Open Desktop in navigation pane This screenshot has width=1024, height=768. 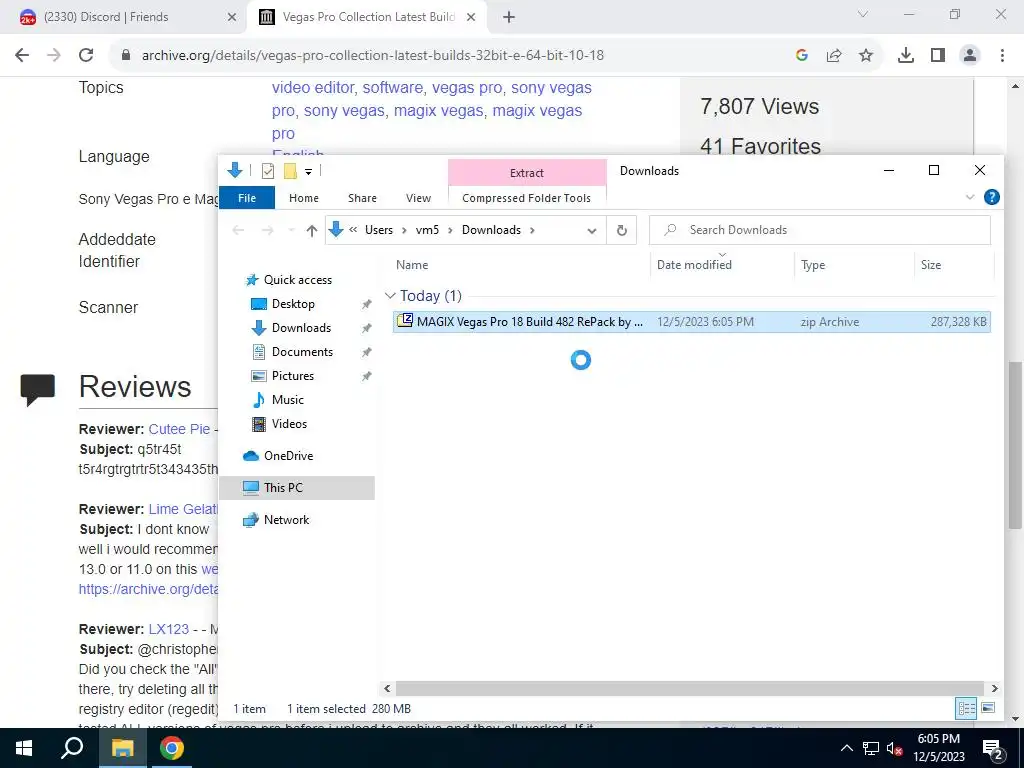[293, 304]
